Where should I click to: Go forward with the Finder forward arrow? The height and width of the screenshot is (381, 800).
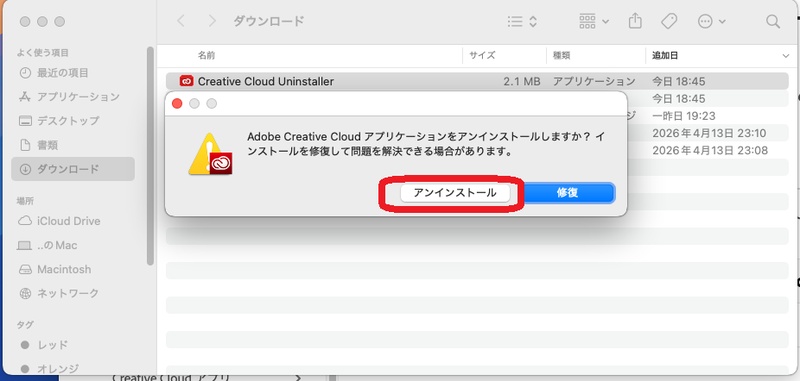[x=212, y=21]
